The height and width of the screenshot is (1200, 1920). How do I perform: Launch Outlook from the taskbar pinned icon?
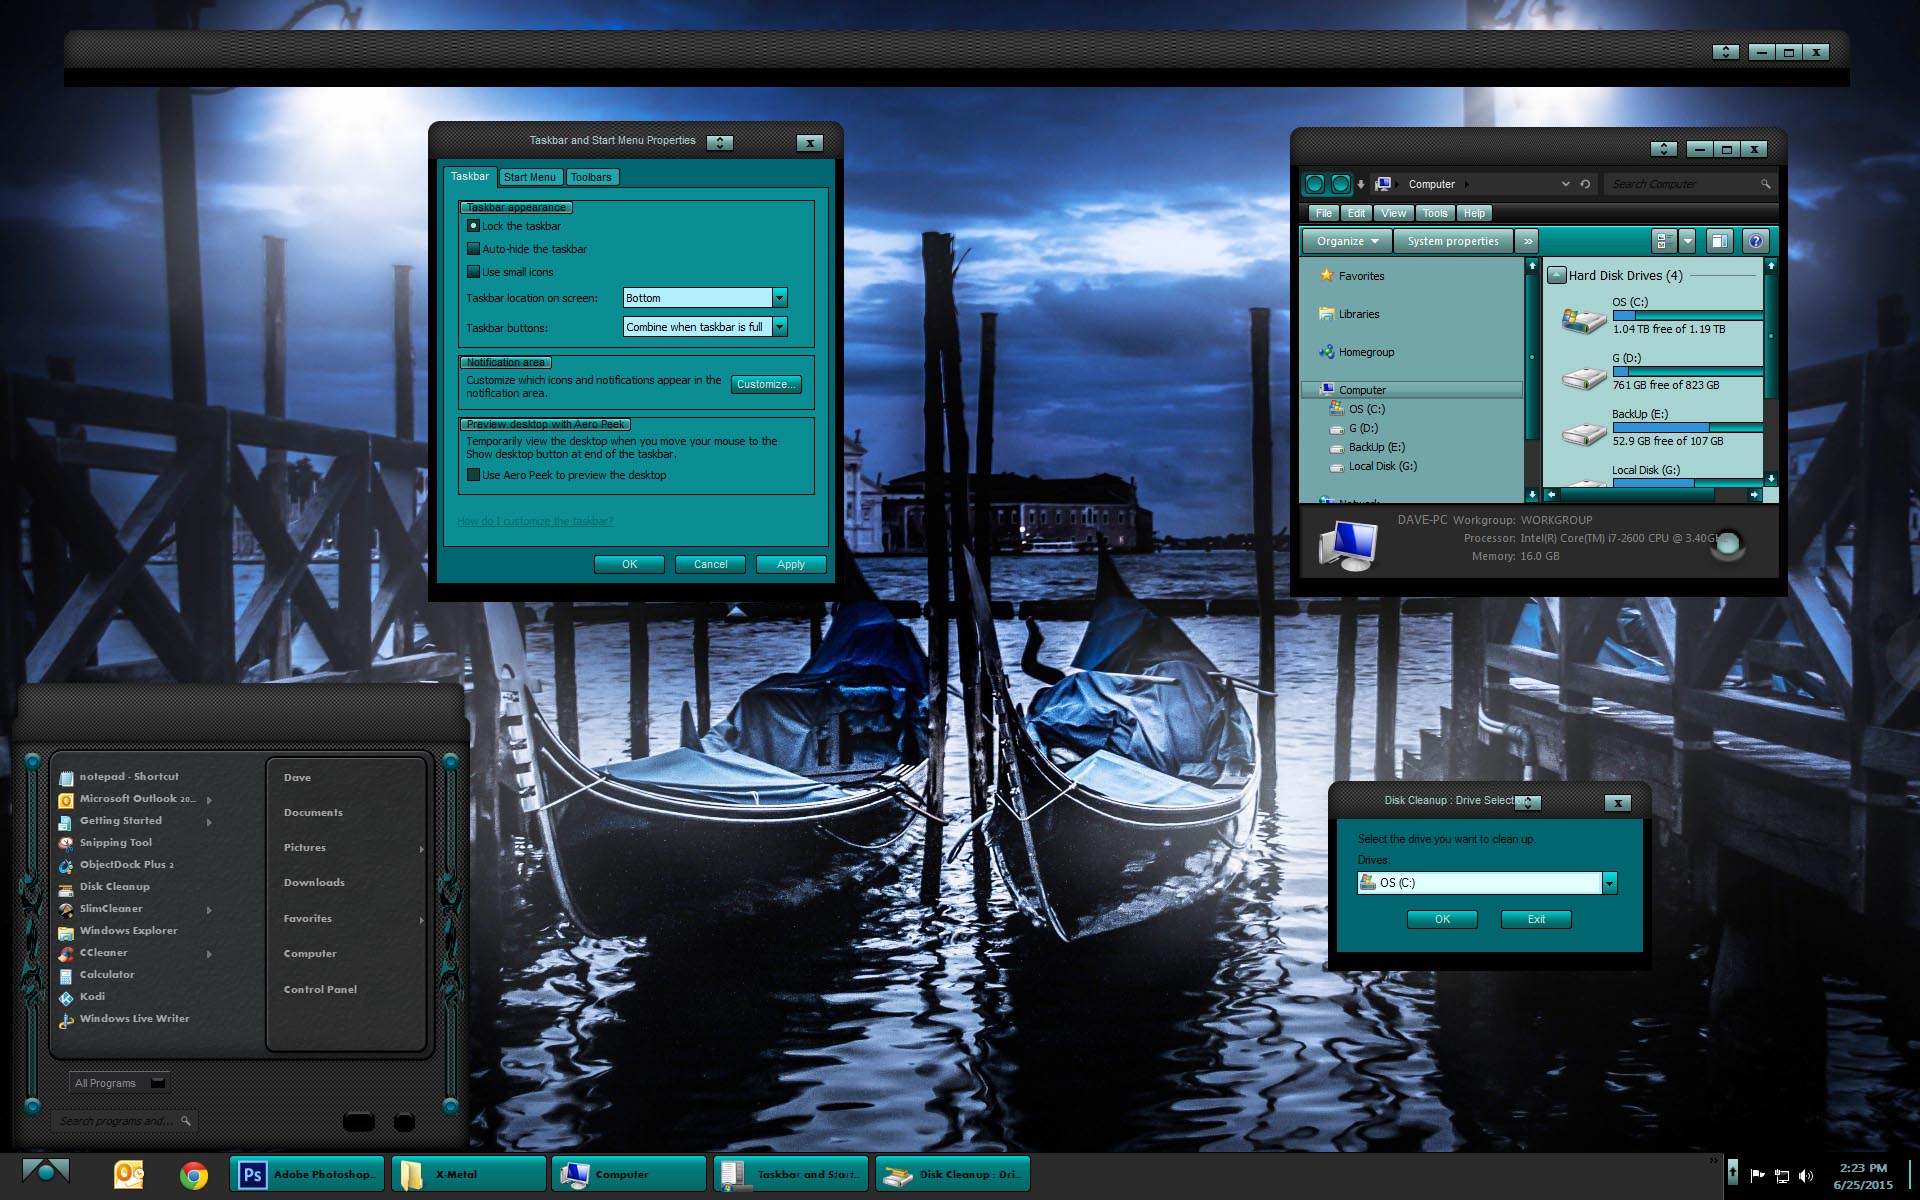point(129,1174)
